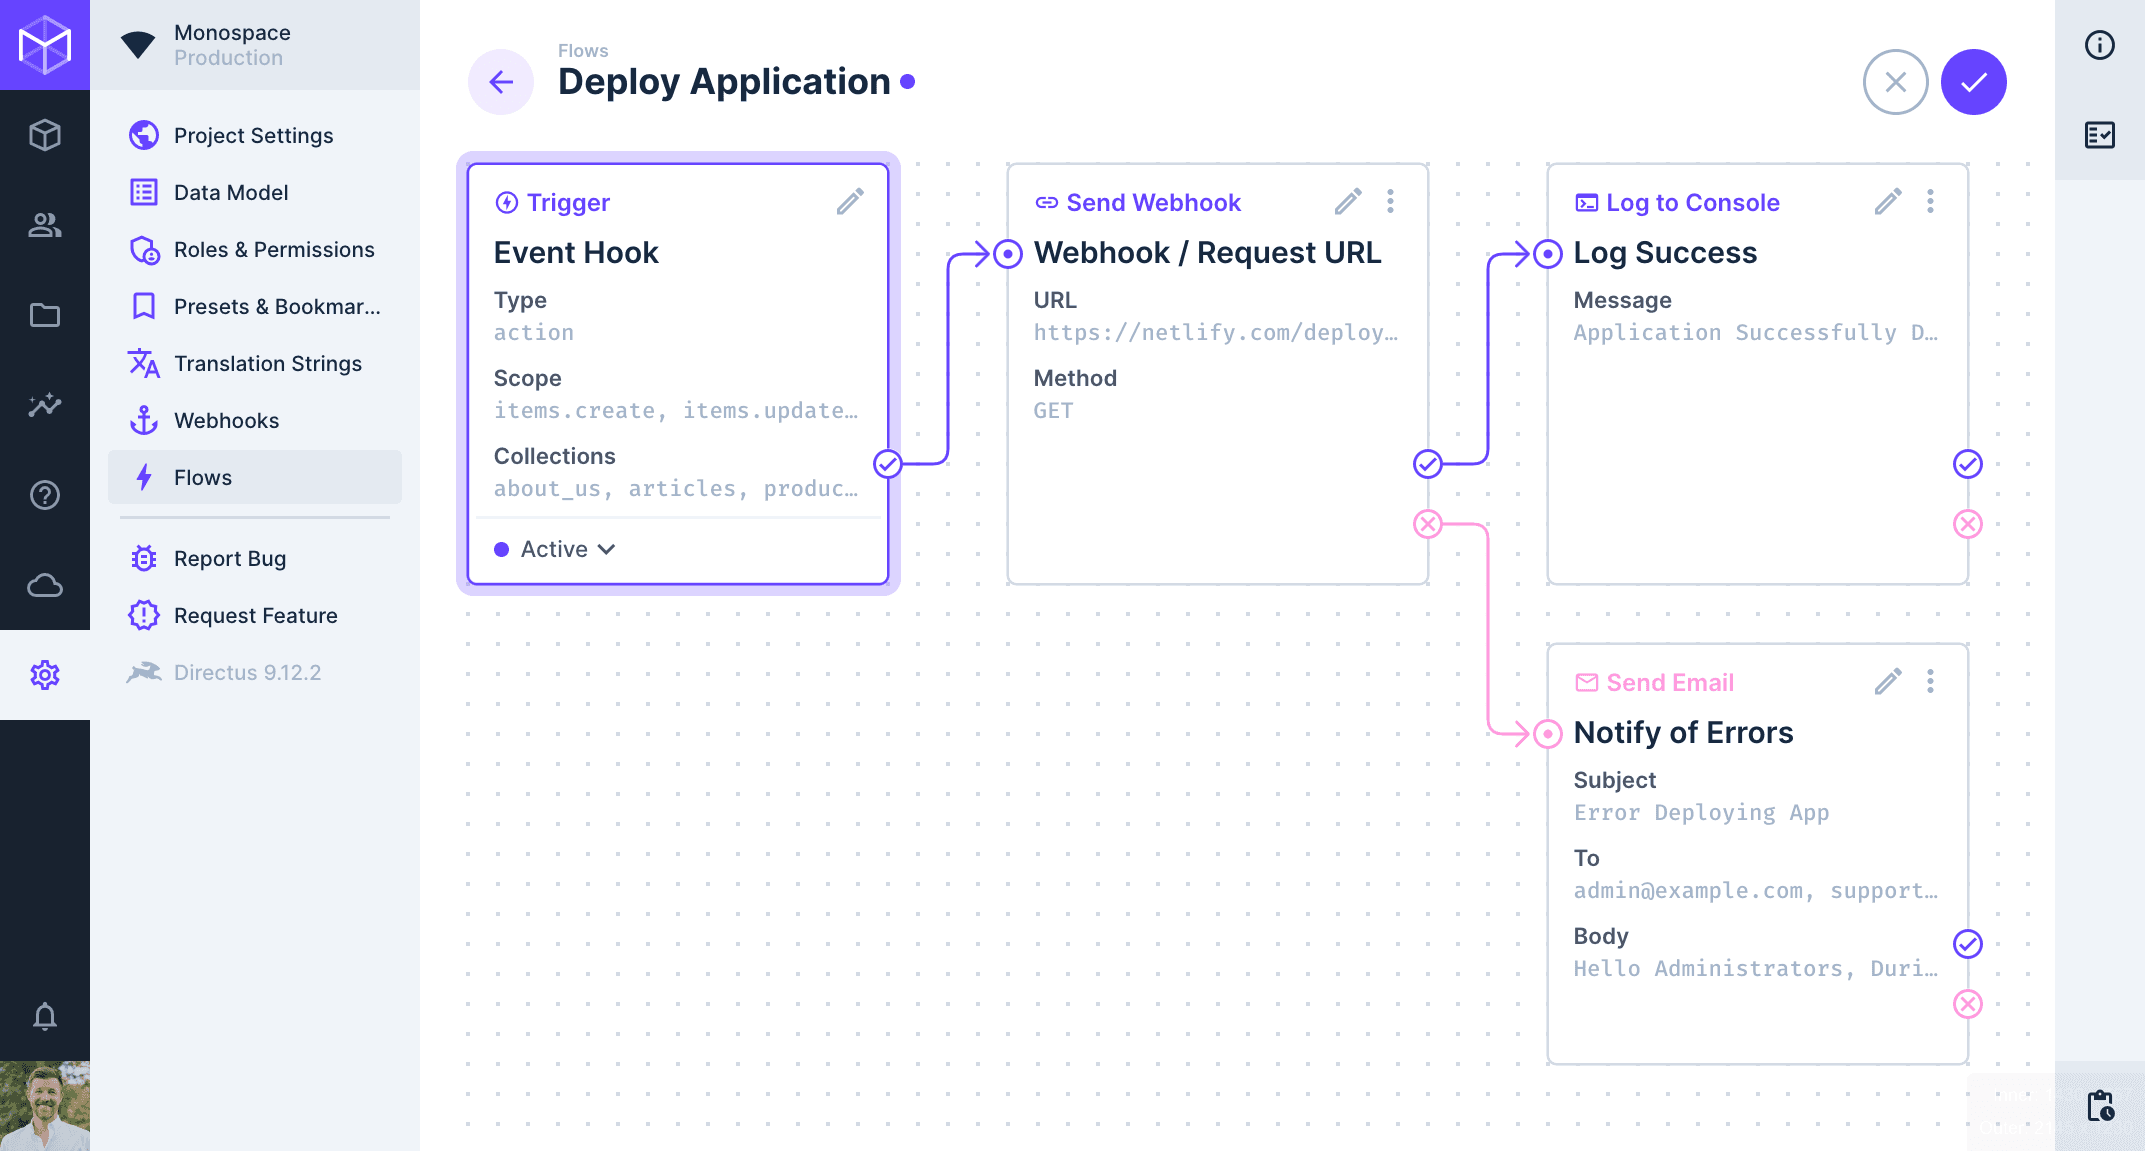Click Send Webhook failure output connector
This screenshot has height=1151, width=2145.
1428,524
